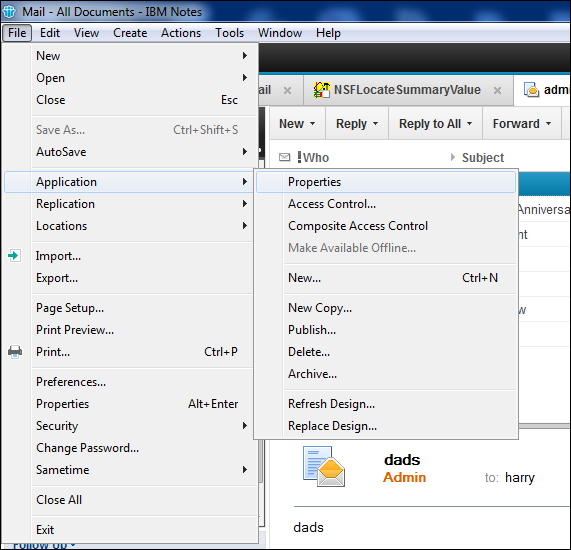This screenshot has width=571, height=550.
Task: Expand the Replication submenu
Action: pos(245,204)
